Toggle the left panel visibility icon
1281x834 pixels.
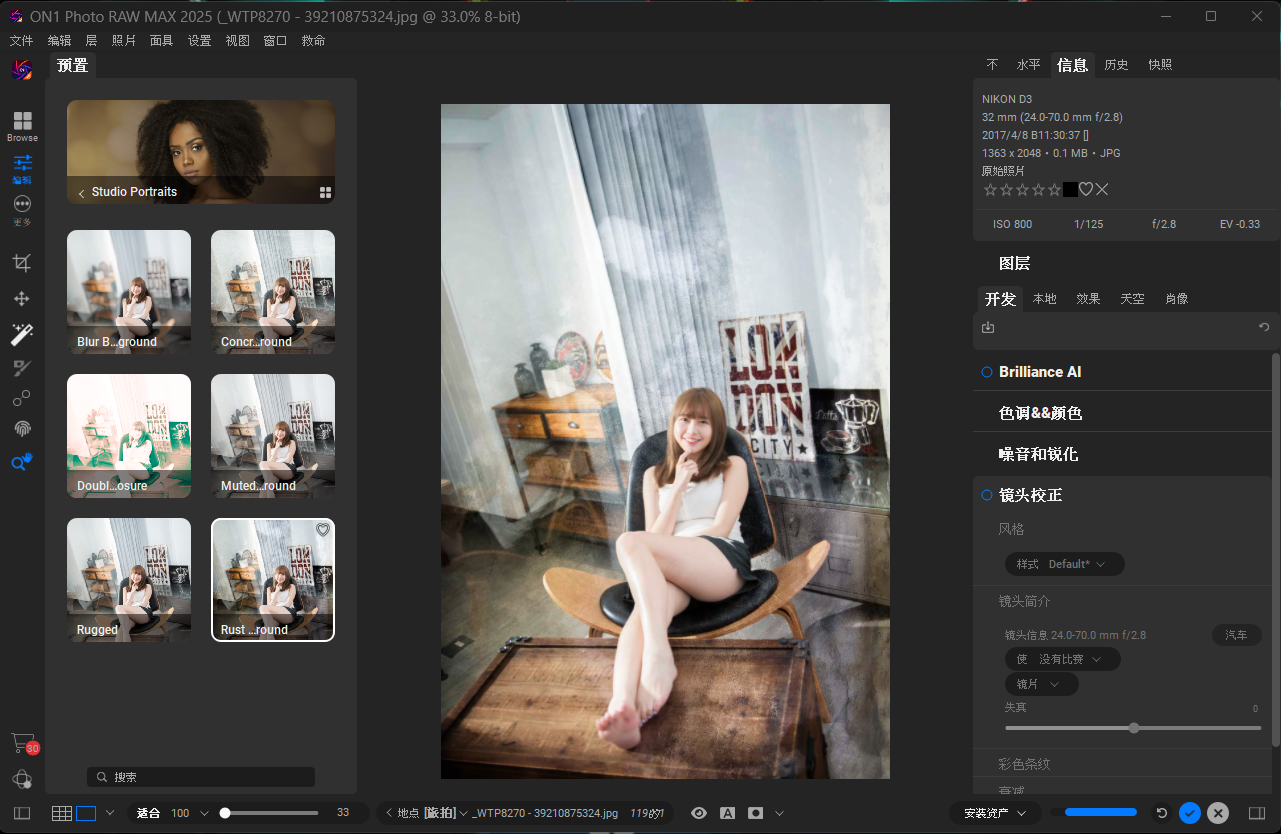(22, 813)
